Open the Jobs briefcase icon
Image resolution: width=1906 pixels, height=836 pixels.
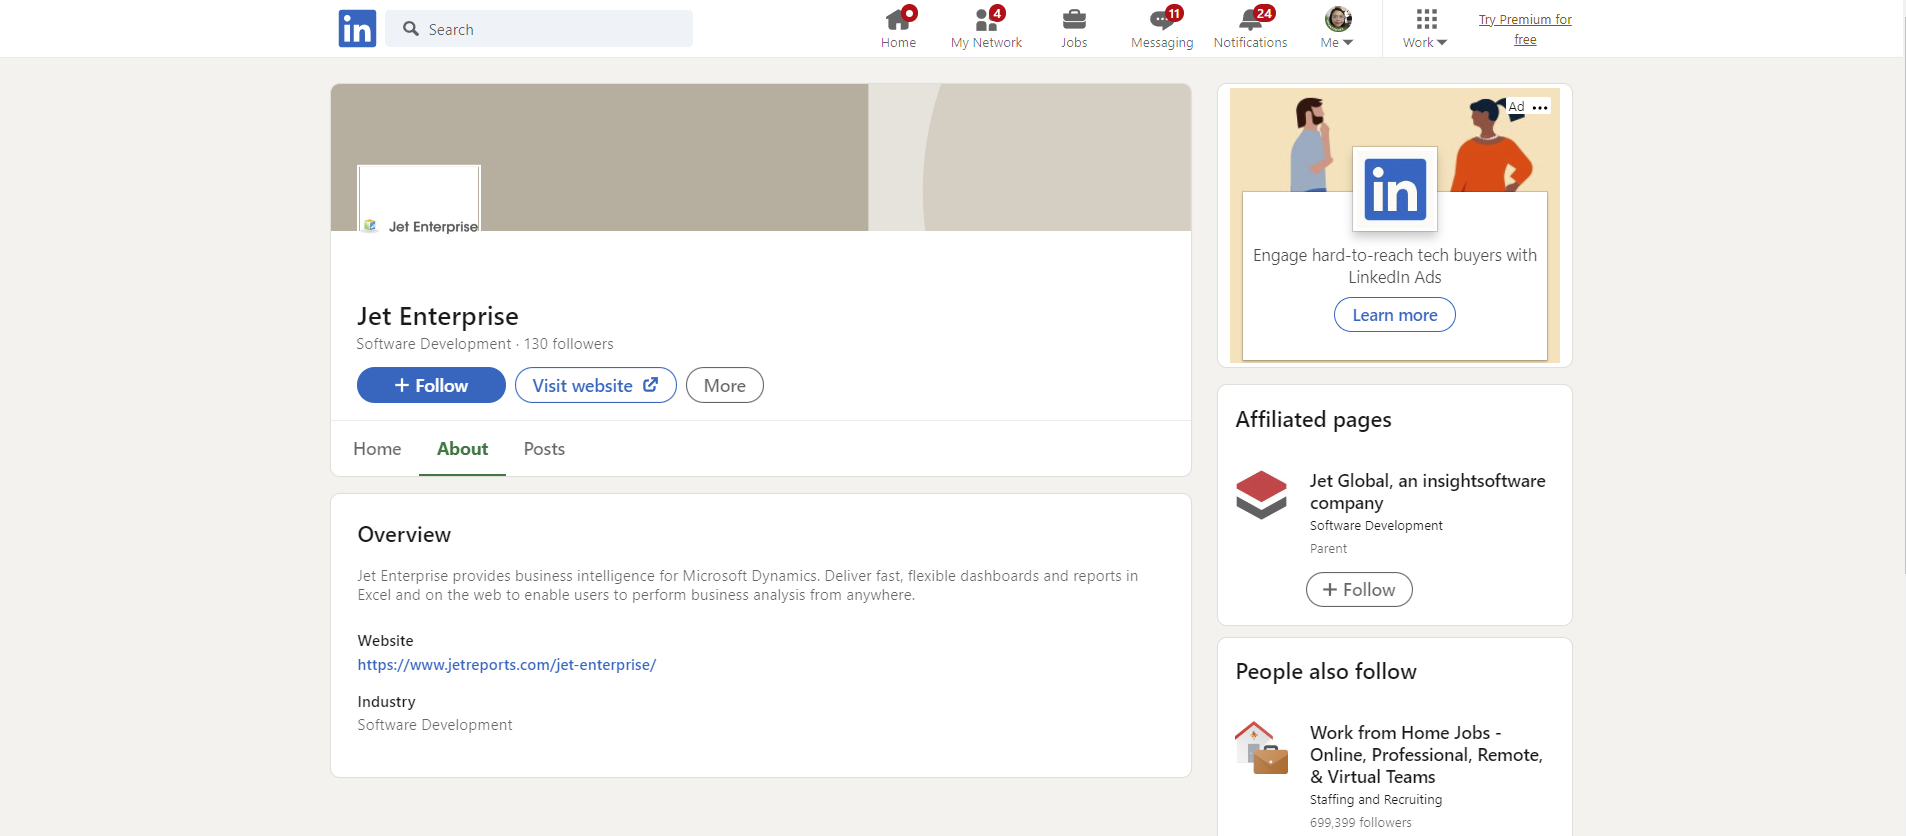pyautogui.click(x=1074, y=19)
